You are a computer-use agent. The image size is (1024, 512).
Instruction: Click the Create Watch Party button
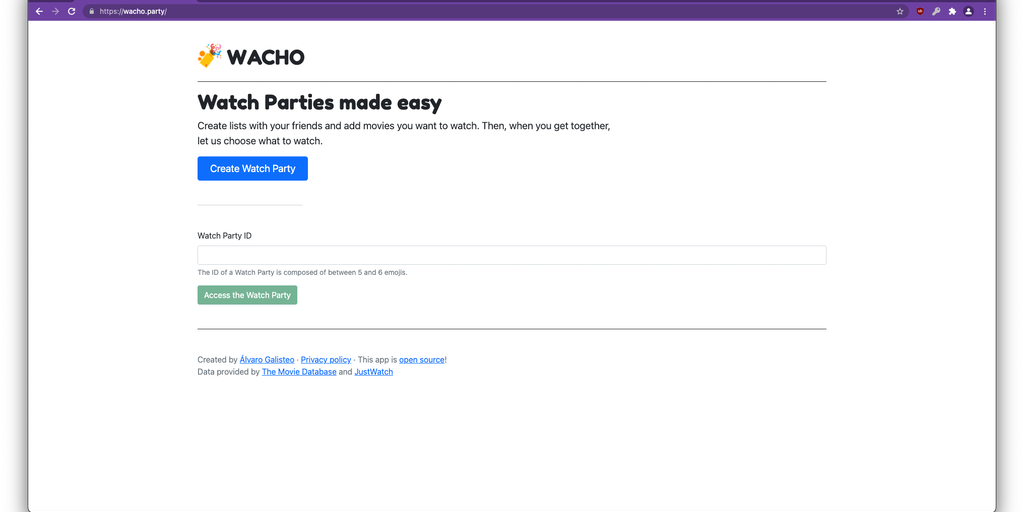click(x=252, y=169)
